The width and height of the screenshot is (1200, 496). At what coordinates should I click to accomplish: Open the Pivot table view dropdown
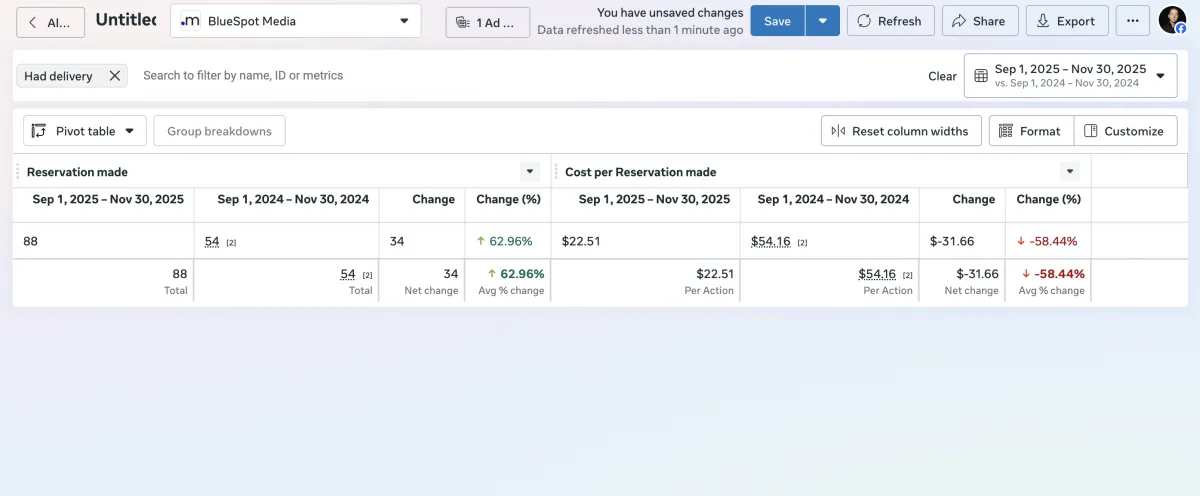(x=85, y=131)
